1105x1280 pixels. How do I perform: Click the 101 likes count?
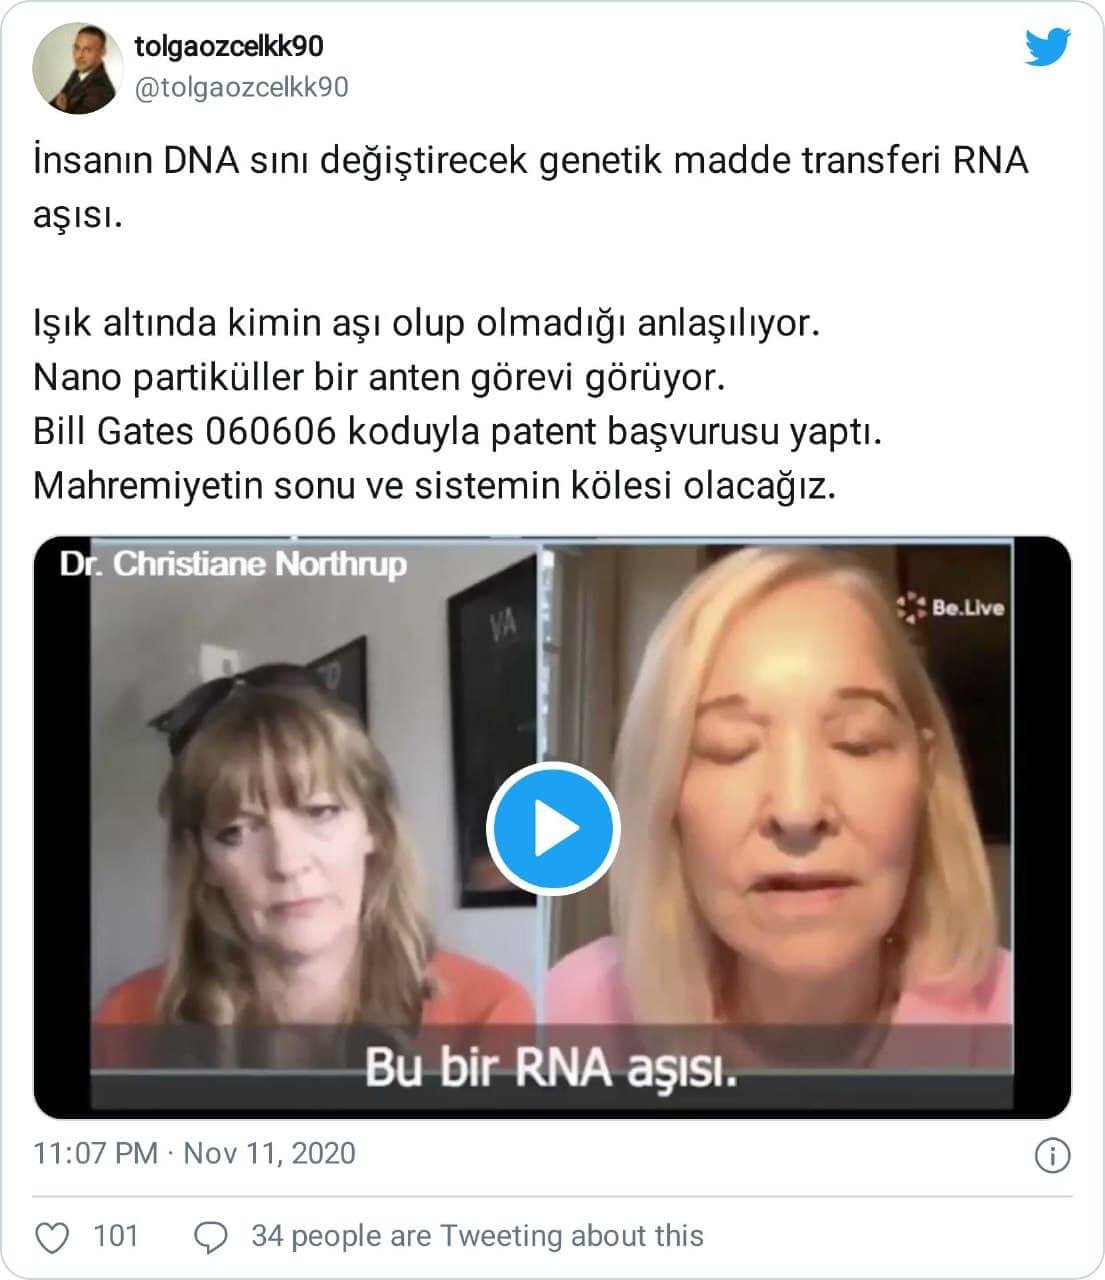[x=115, y=1236]
